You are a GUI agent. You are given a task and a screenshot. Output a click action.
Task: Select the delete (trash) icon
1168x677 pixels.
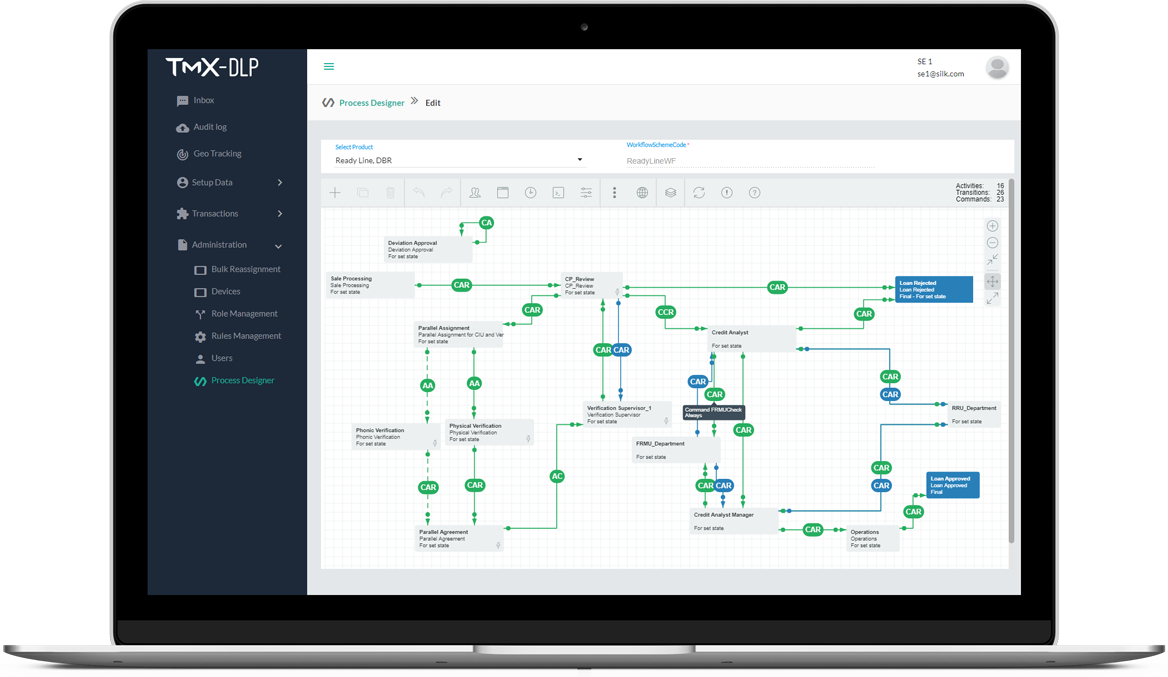coord(390,192)
